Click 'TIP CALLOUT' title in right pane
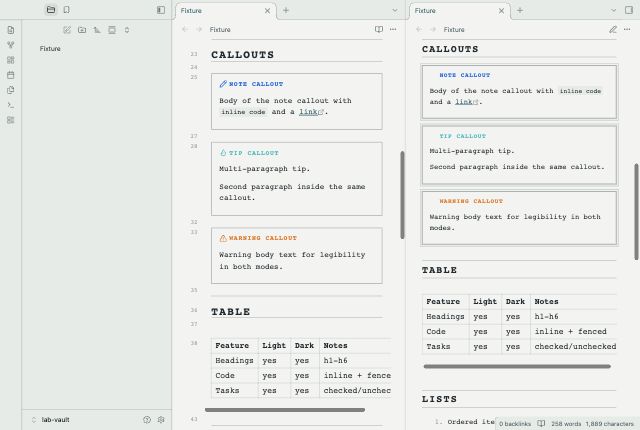640x430 pixels. tap(463, 136)
